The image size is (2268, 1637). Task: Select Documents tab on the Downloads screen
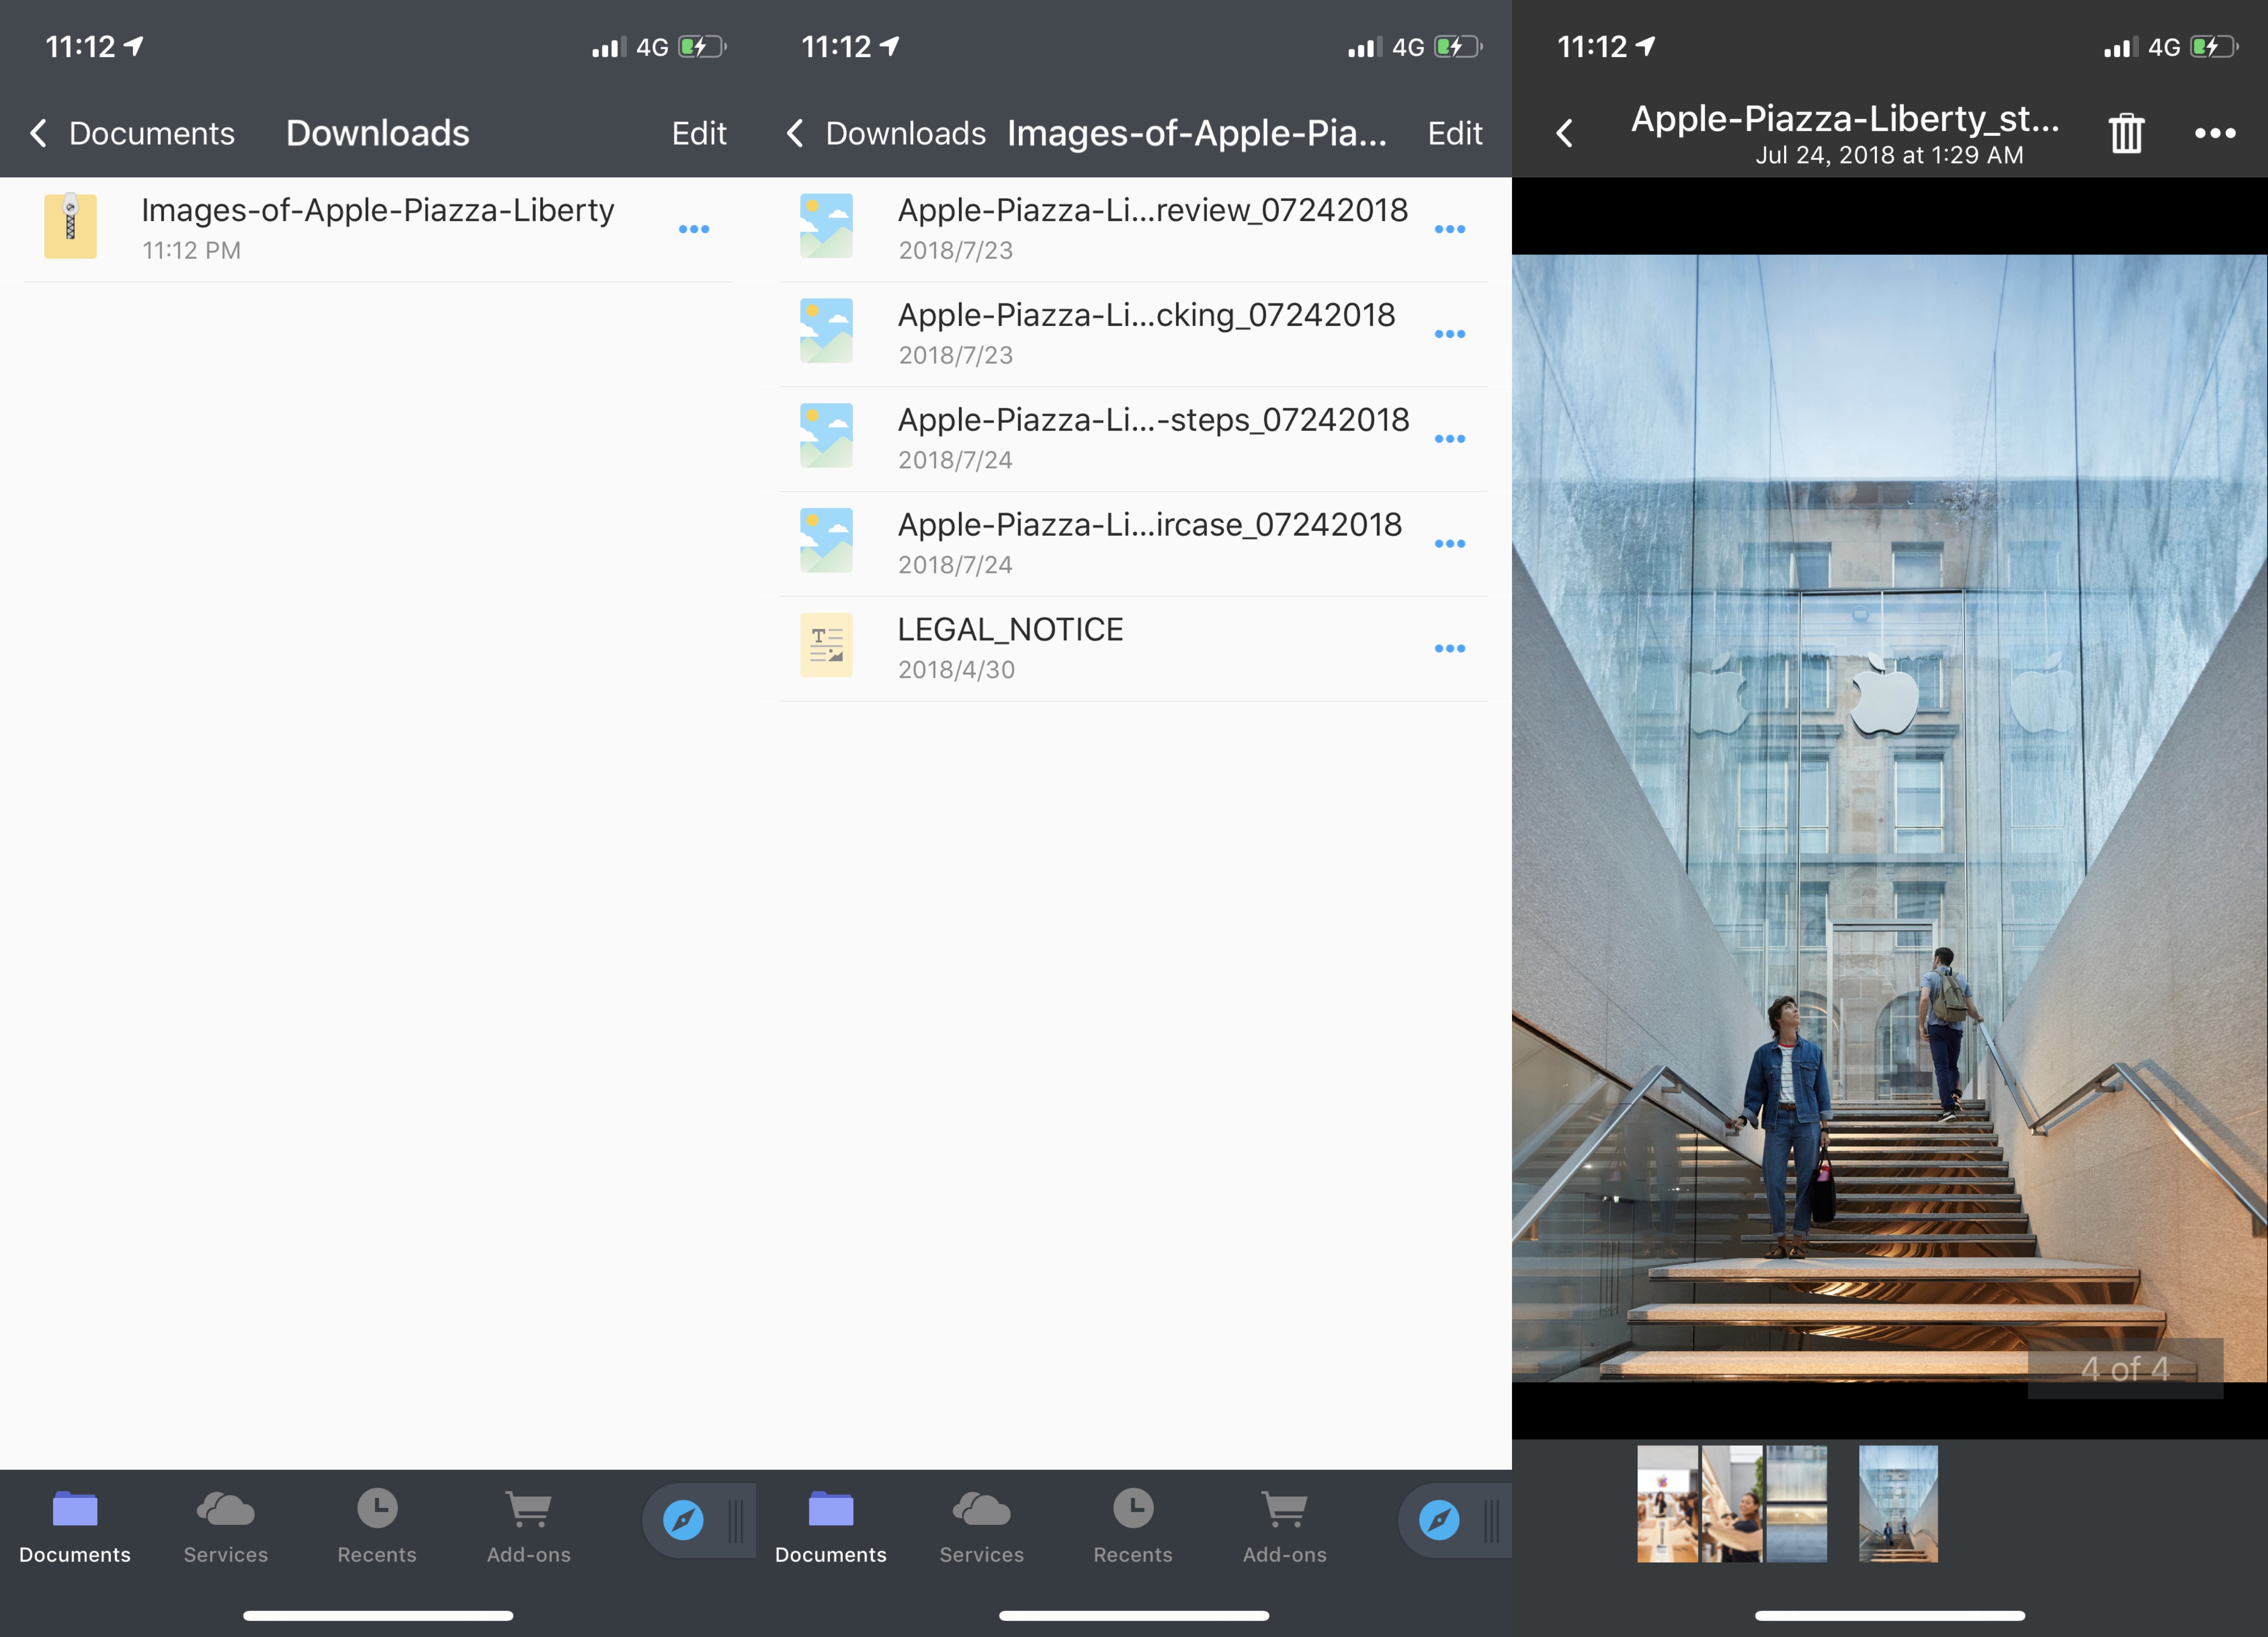[x=75, y=1527]
